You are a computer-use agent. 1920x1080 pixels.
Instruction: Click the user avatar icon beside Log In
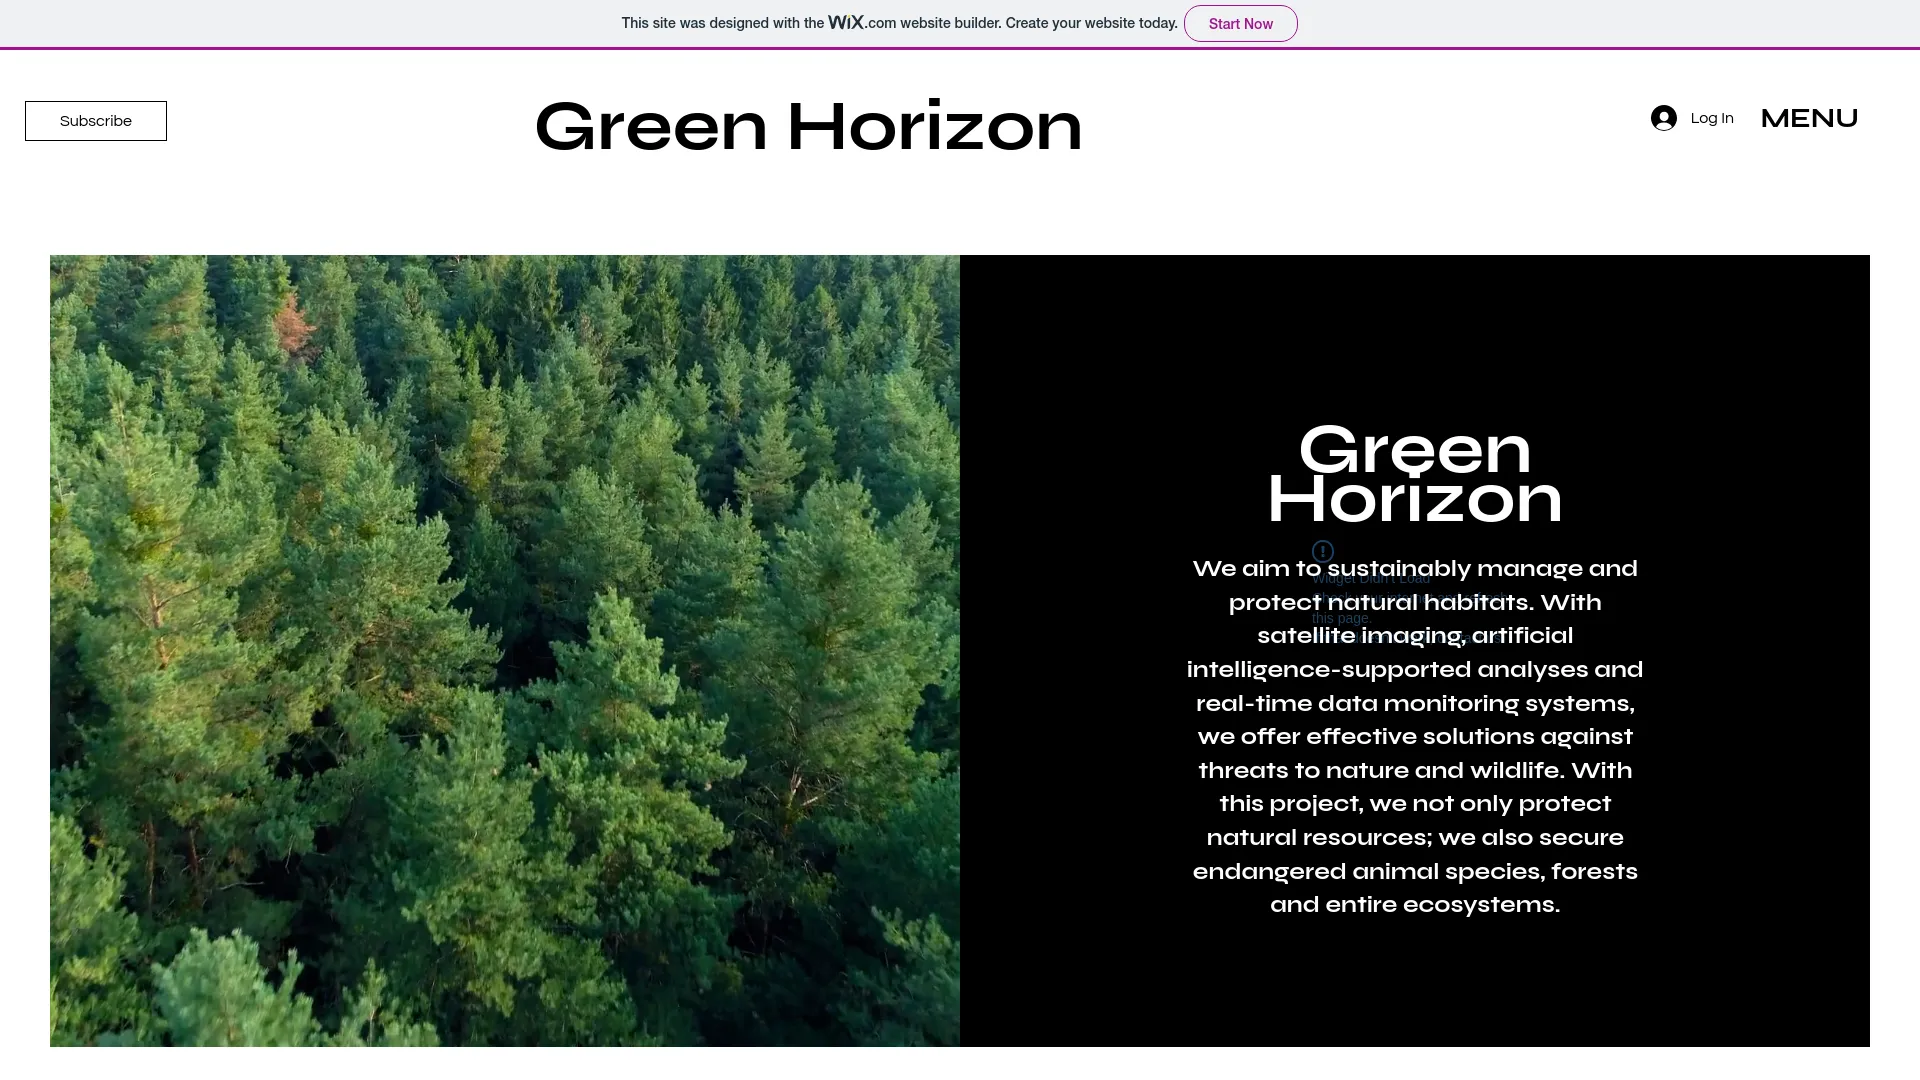[1664, 118]
